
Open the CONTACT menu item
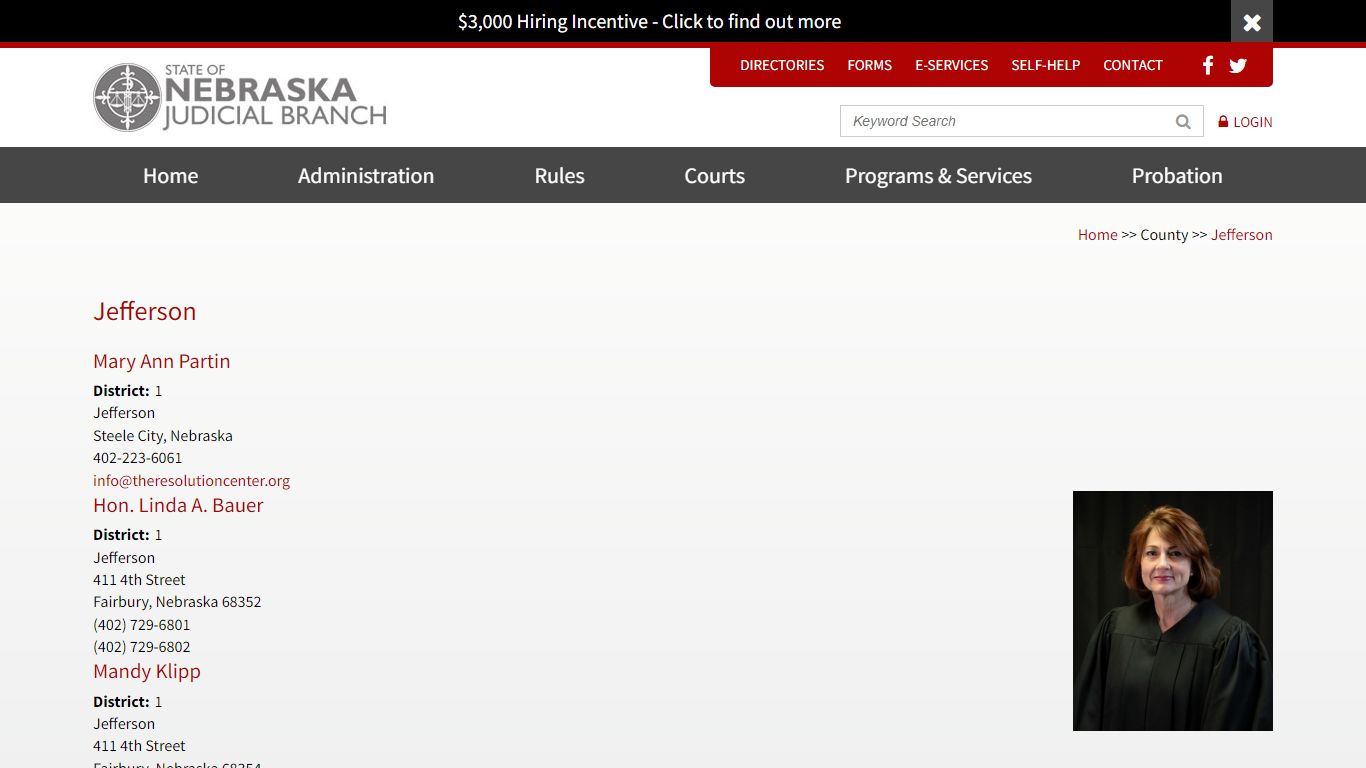click(x=1132, y=65)
